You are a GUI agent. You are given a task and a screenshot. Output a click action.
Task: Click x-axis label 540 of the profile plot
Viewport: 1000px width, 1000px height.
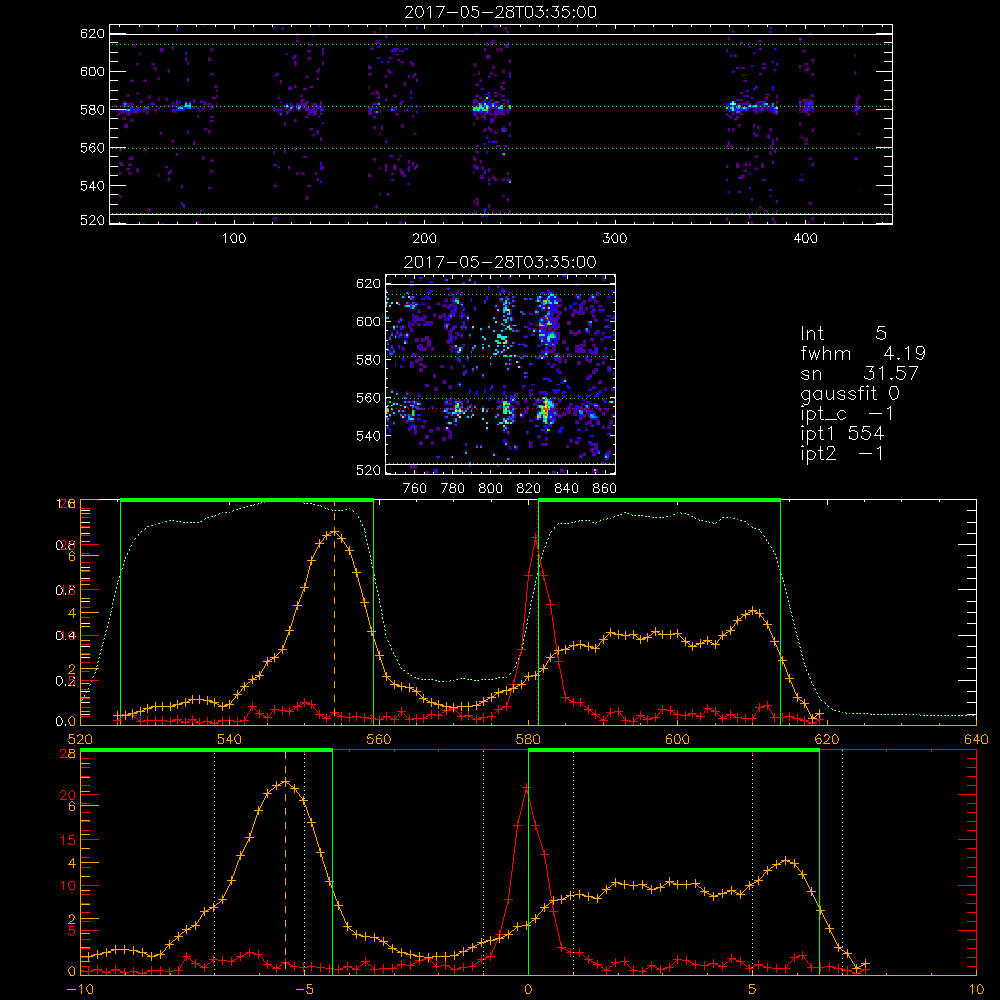click(230, 740)
